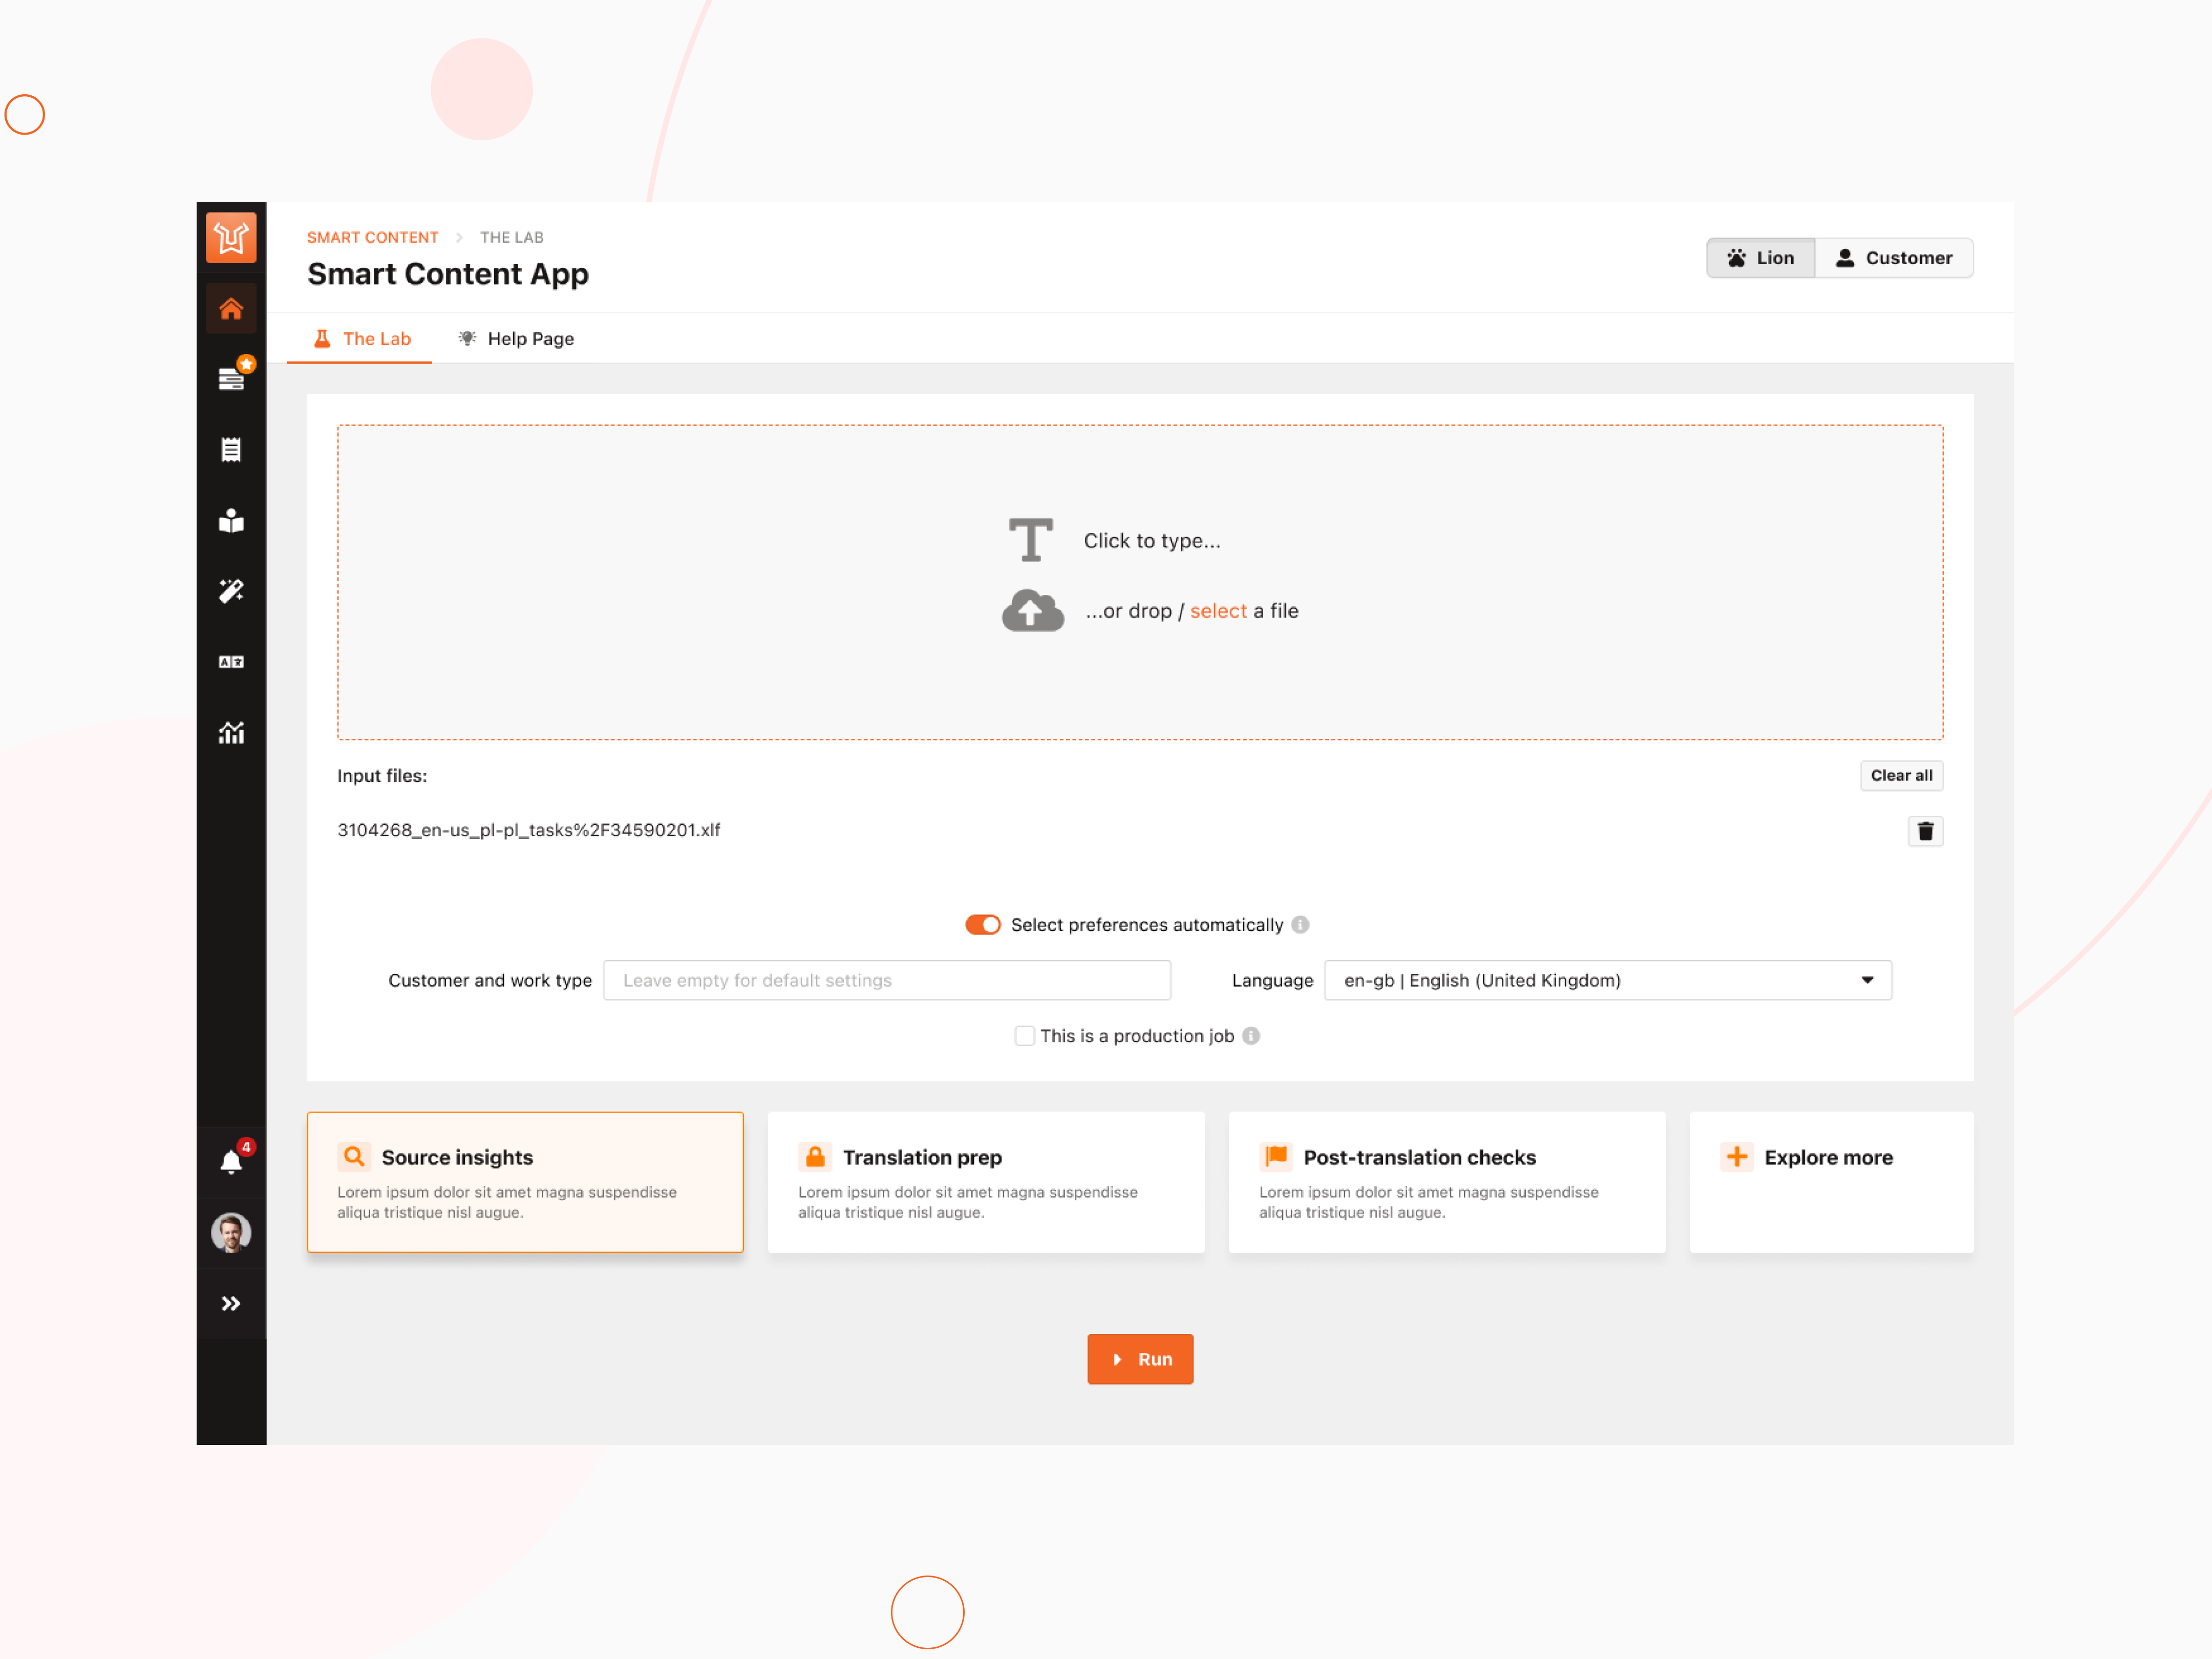Click Customer and work type field
This screenshot has width=2212, height=1659.
tap(887, 981)
